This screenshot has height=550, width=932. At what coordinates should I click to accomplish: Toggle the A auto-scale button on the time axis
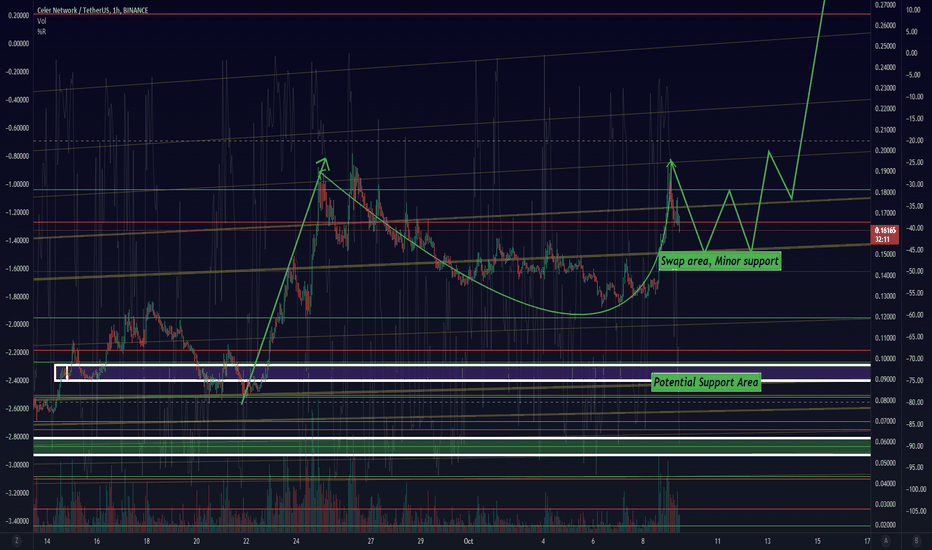(886, 541)
